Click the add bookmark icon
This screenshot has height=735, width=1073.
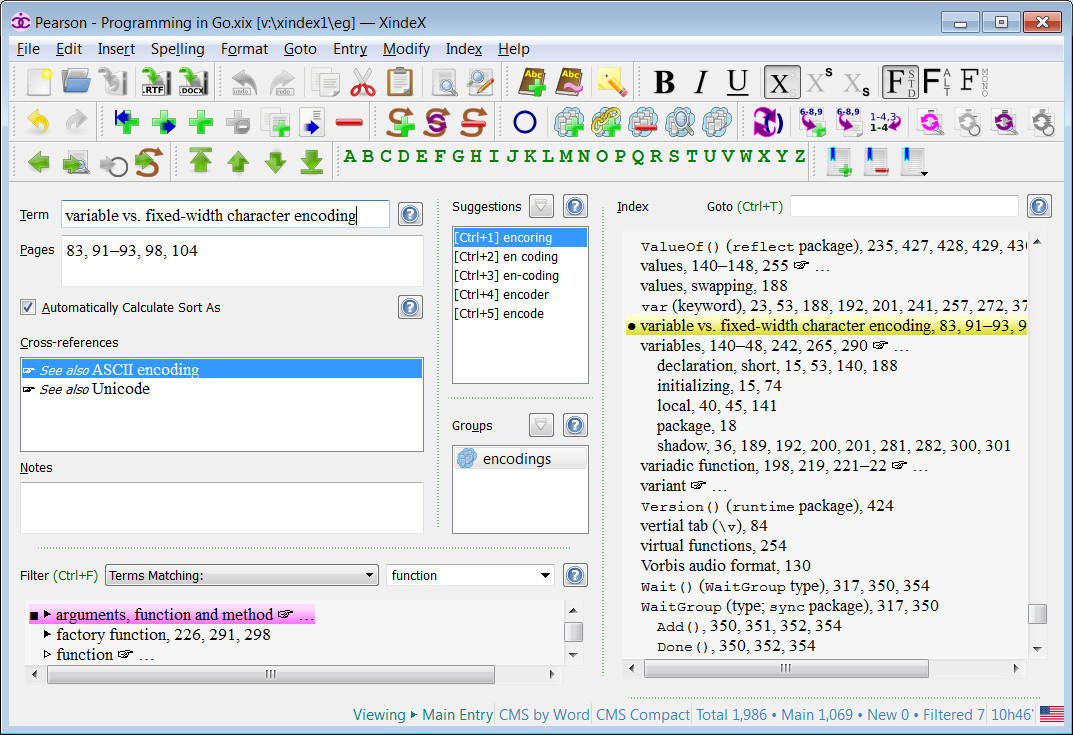coord(839,162)
